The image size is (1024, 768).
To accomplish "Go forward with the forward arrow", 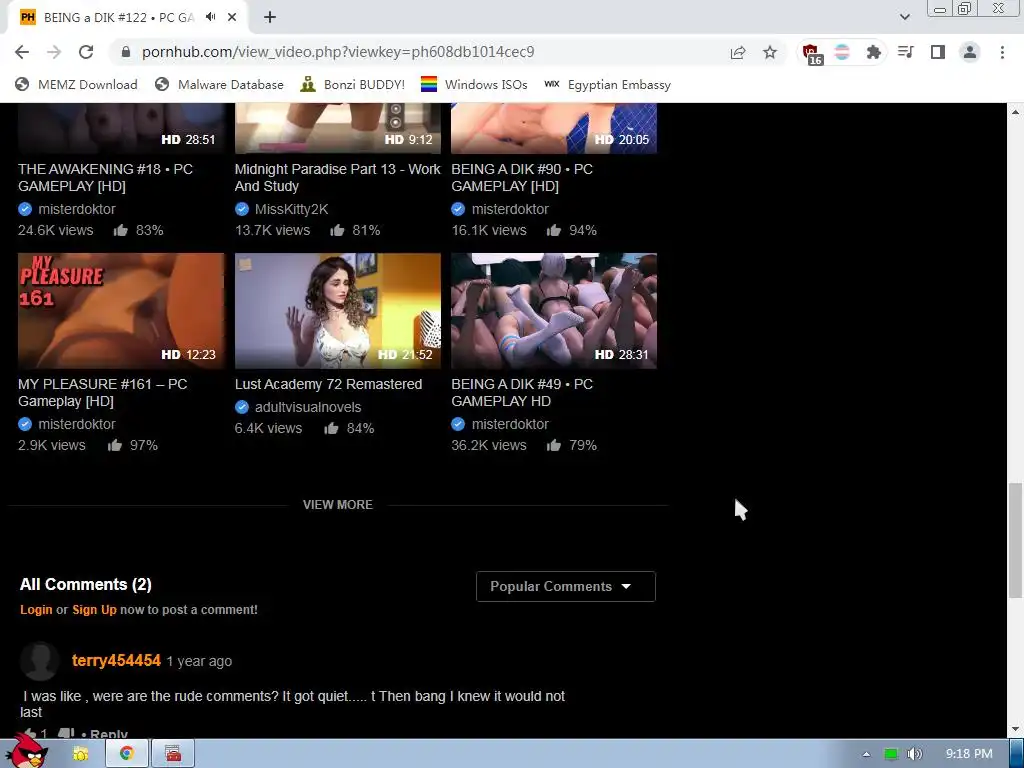I will 54,52.
